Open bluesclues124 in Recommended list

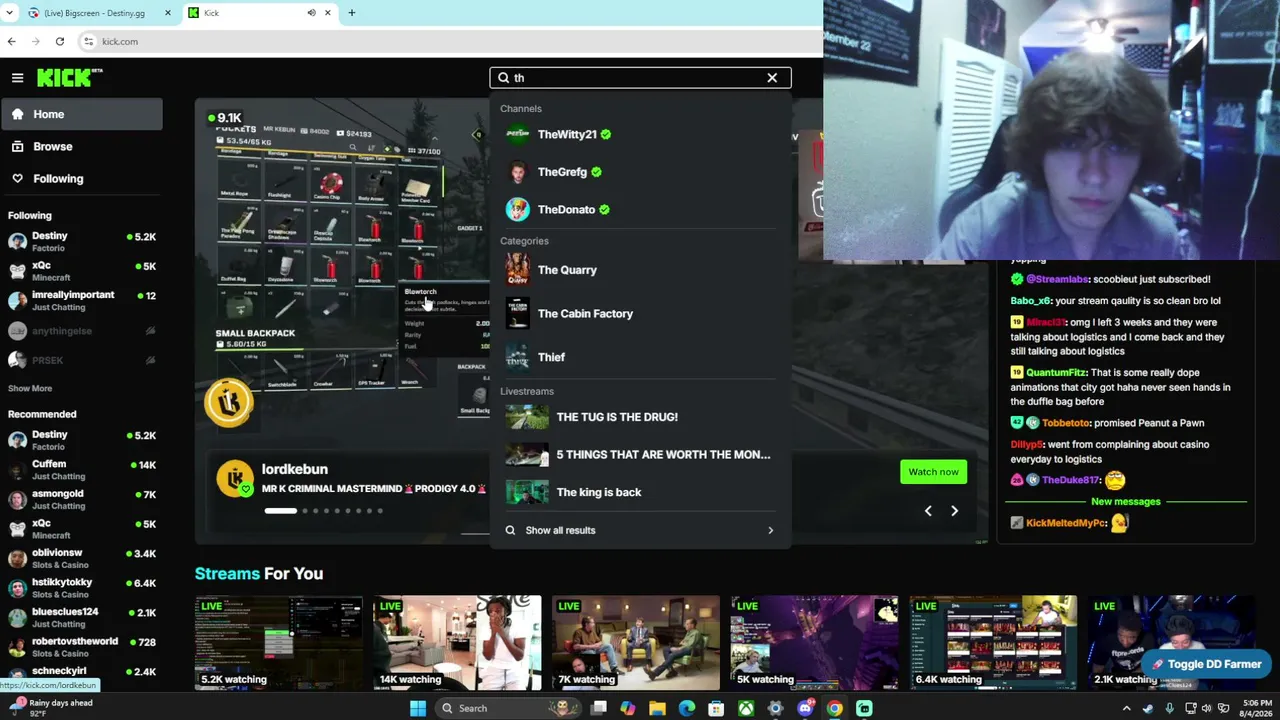click(81, 617)
